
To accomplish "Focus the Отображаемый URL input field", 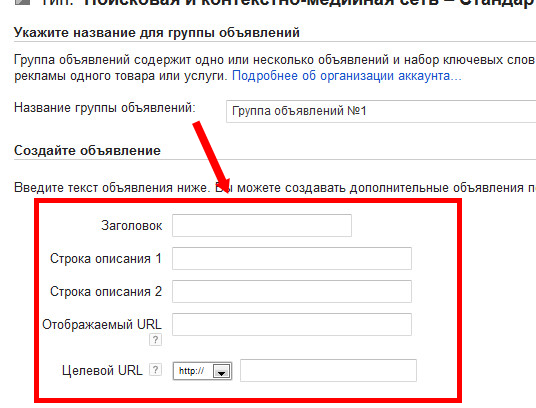I will [x=292, y=324].
